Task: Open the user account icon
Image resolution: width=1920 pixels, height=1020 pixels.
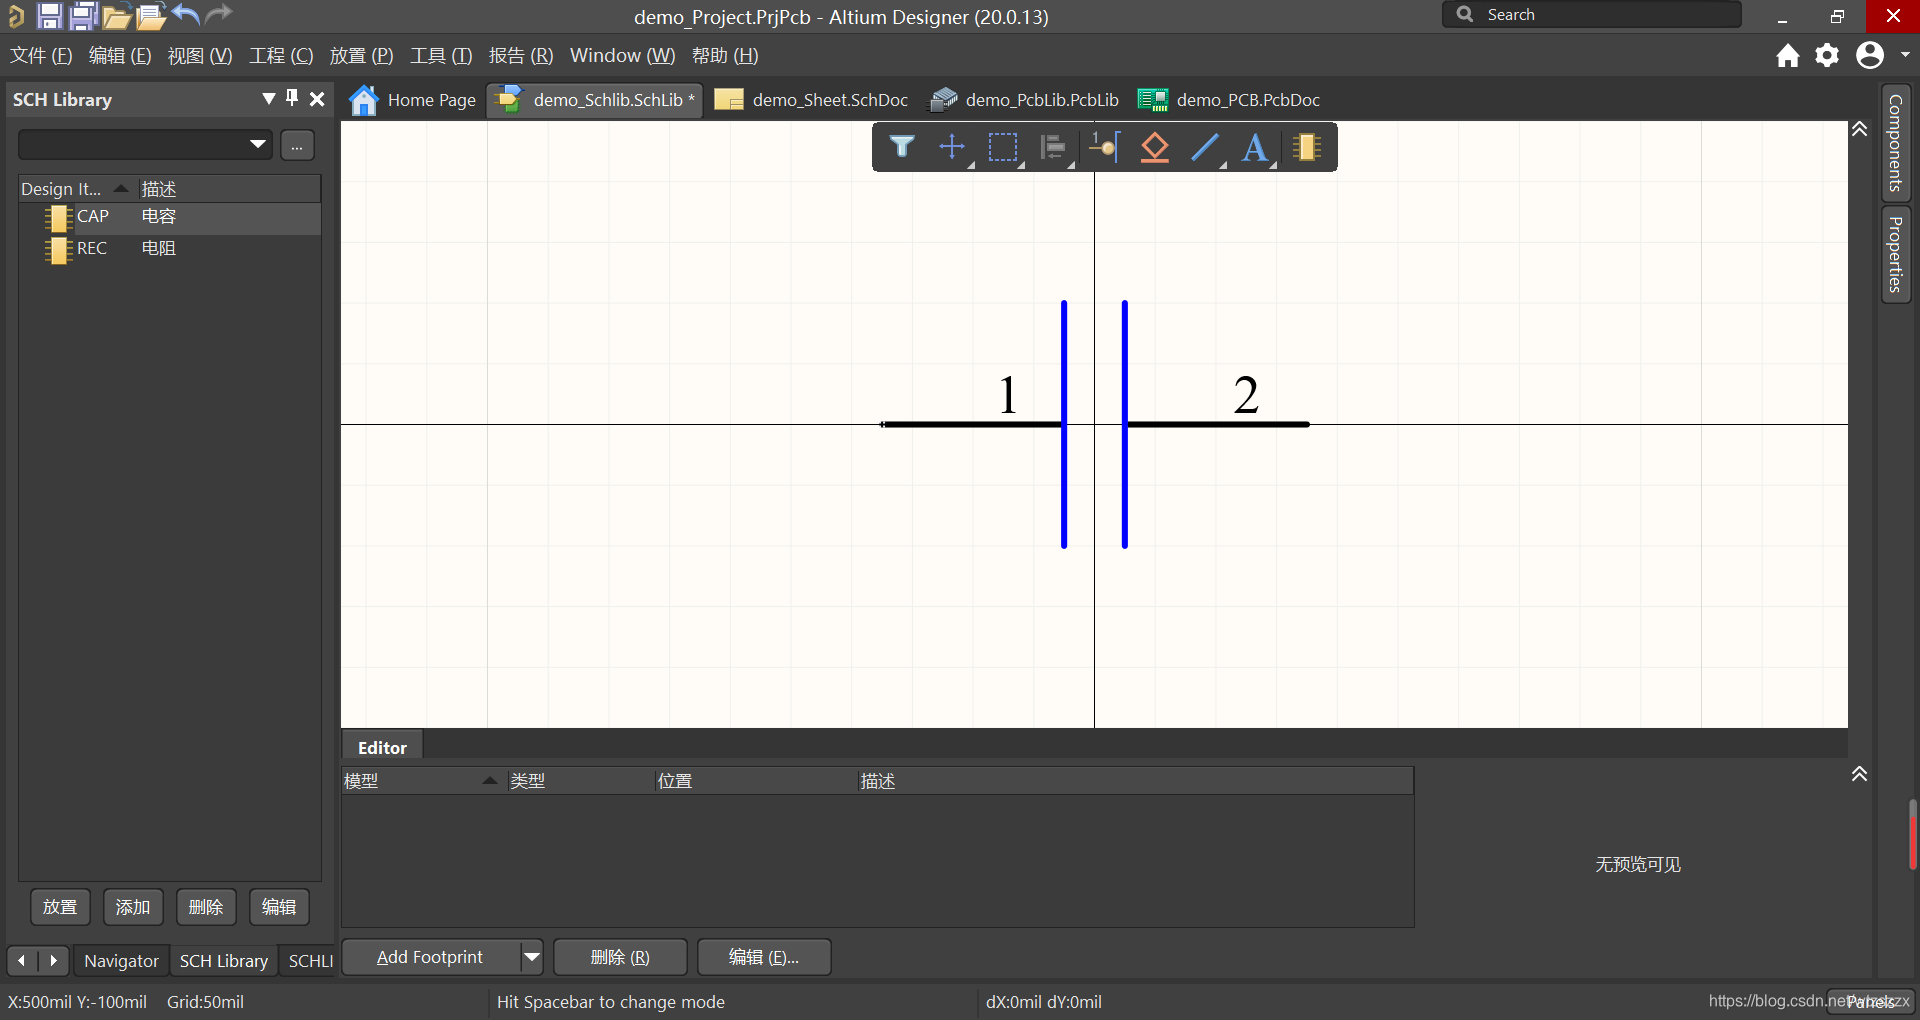Action: click(x=1870, y=55)
